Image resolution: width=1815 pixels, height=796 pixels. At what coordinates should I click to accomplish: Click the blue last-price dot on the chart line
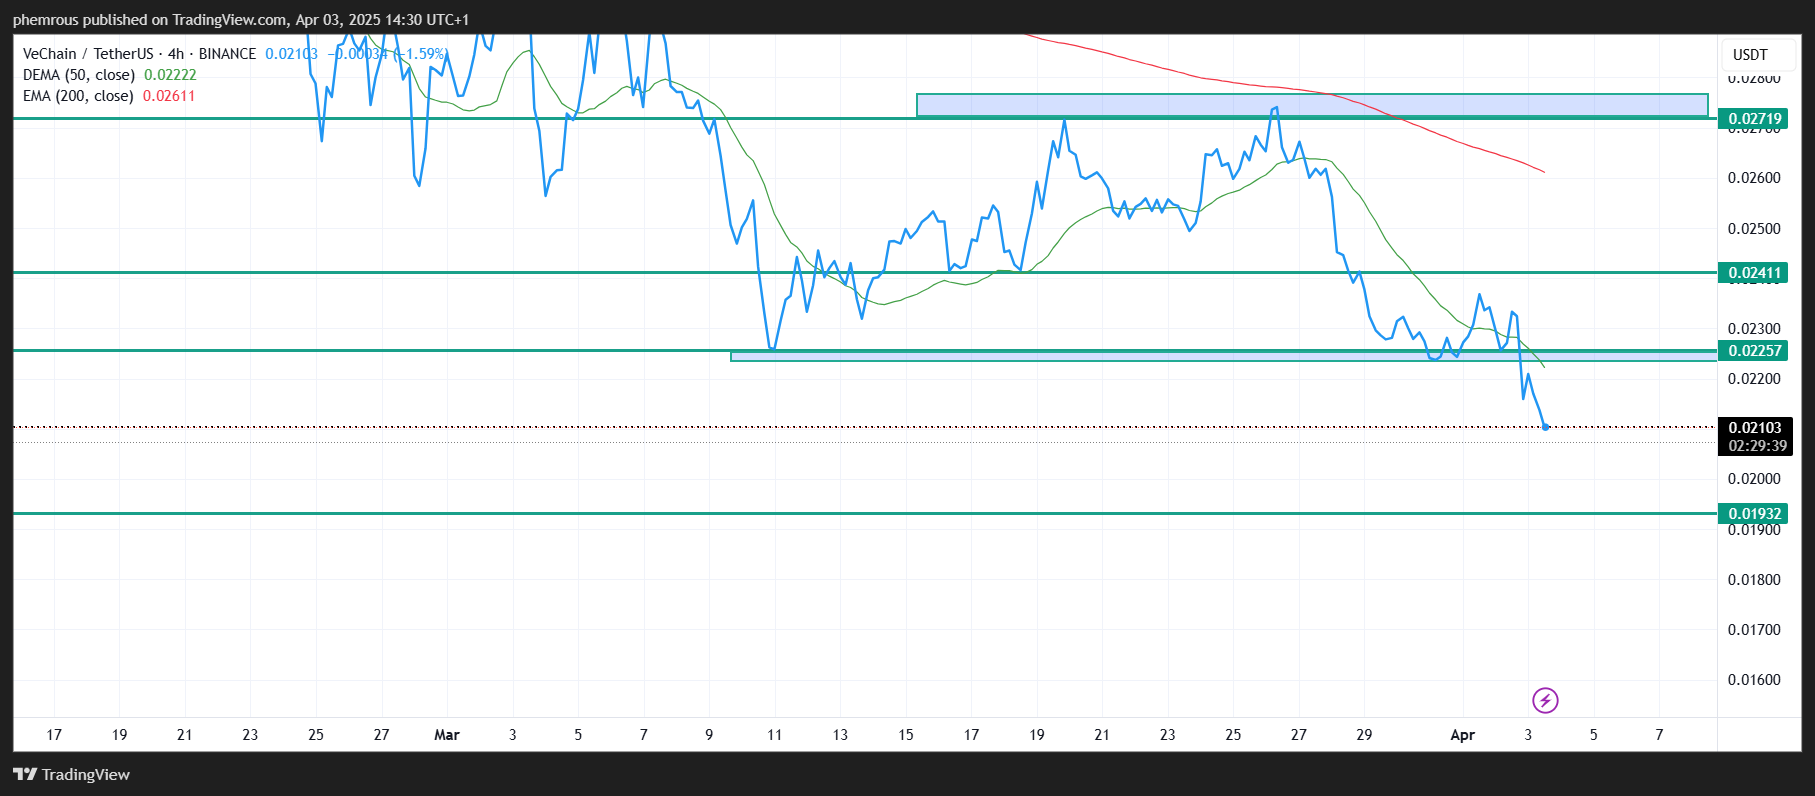1546,427
